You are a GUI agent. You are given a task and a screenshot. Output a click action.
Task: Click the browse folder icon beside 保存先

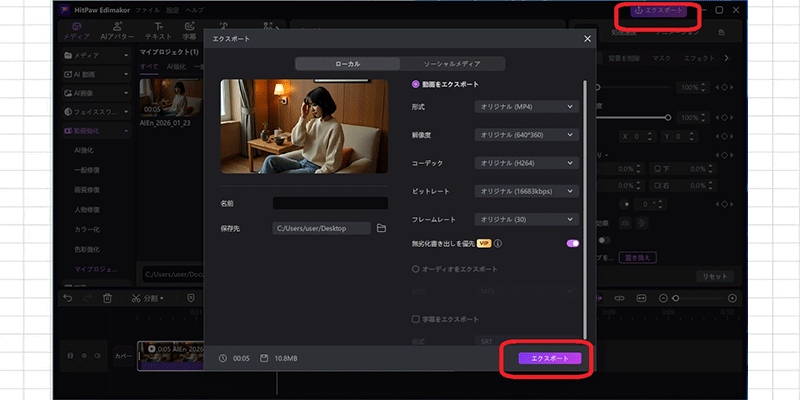pos(381,228)
